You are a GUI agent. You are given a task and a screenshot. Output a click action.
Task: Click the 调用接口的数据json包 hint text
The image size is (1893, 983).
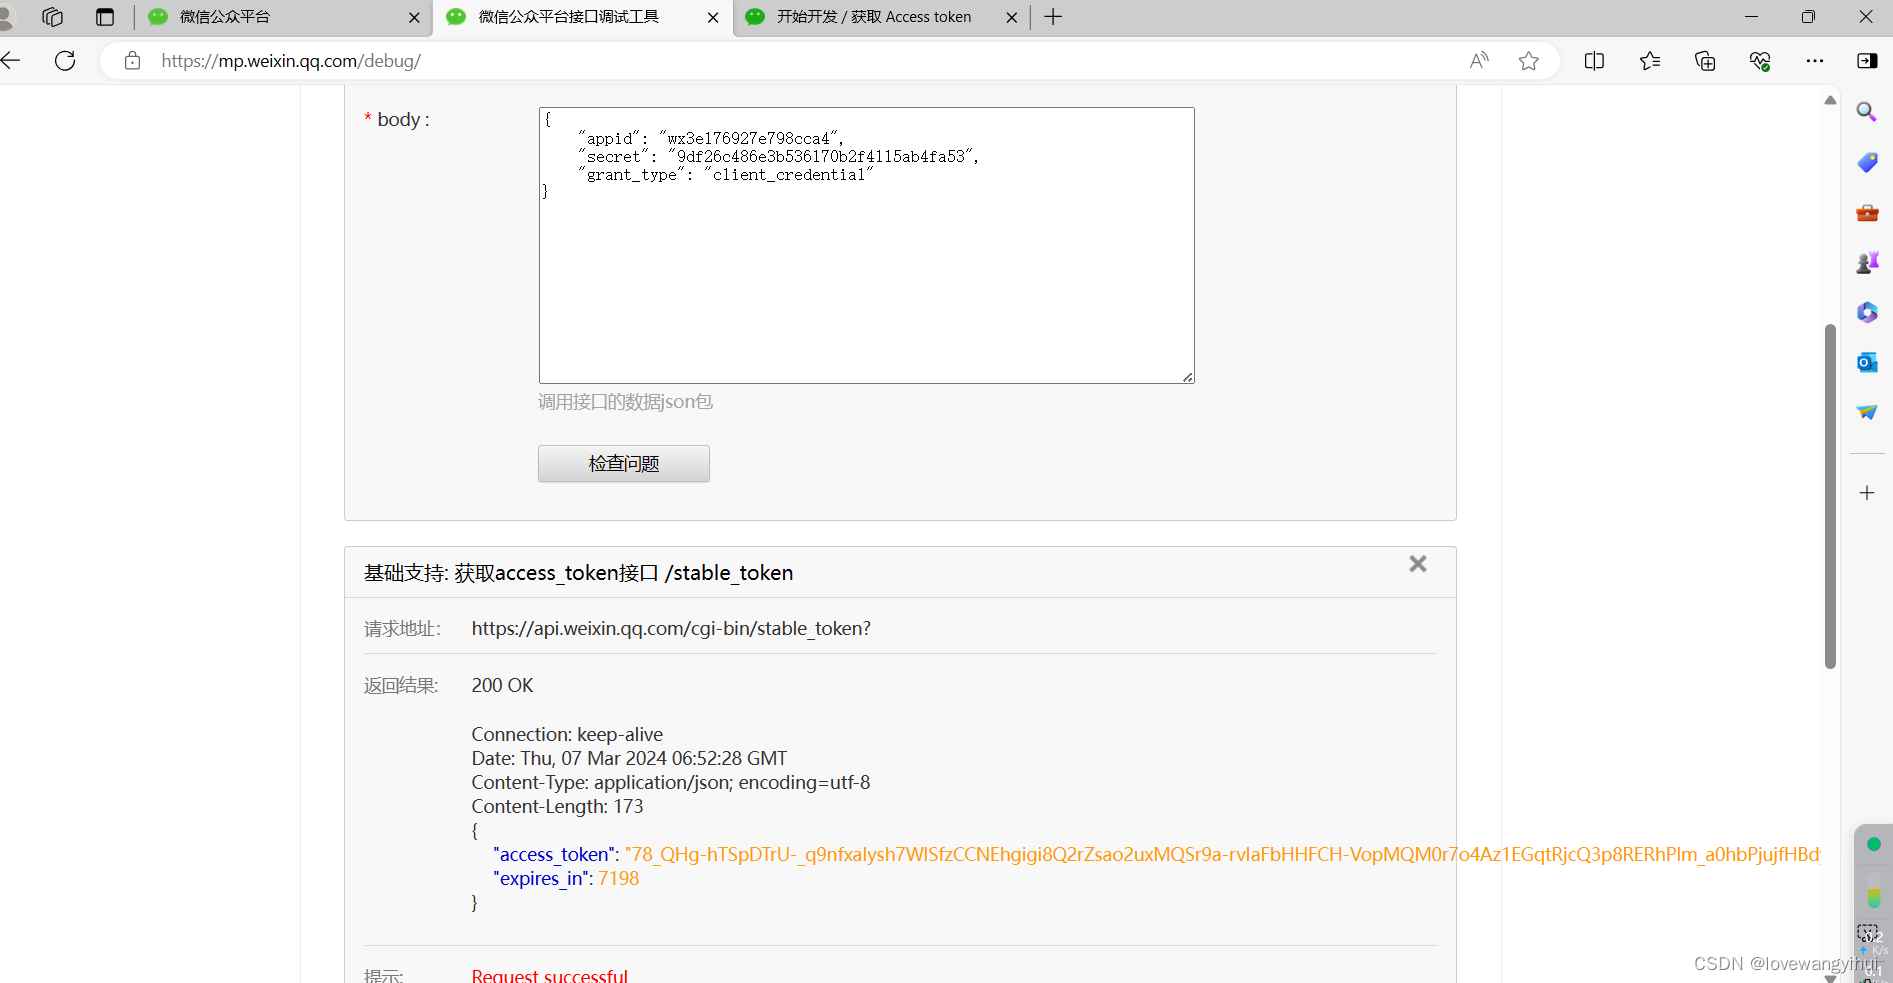pos(625,402)
